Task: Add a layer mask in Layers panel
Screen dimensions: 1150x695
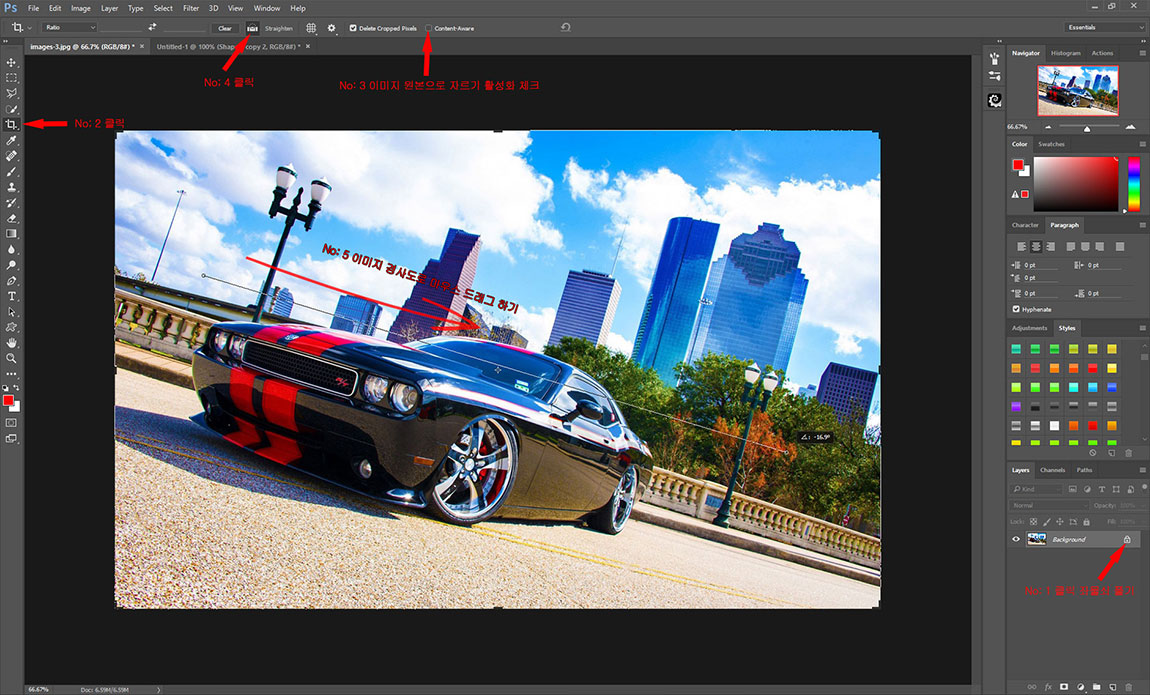Action: click(1064, 688)
